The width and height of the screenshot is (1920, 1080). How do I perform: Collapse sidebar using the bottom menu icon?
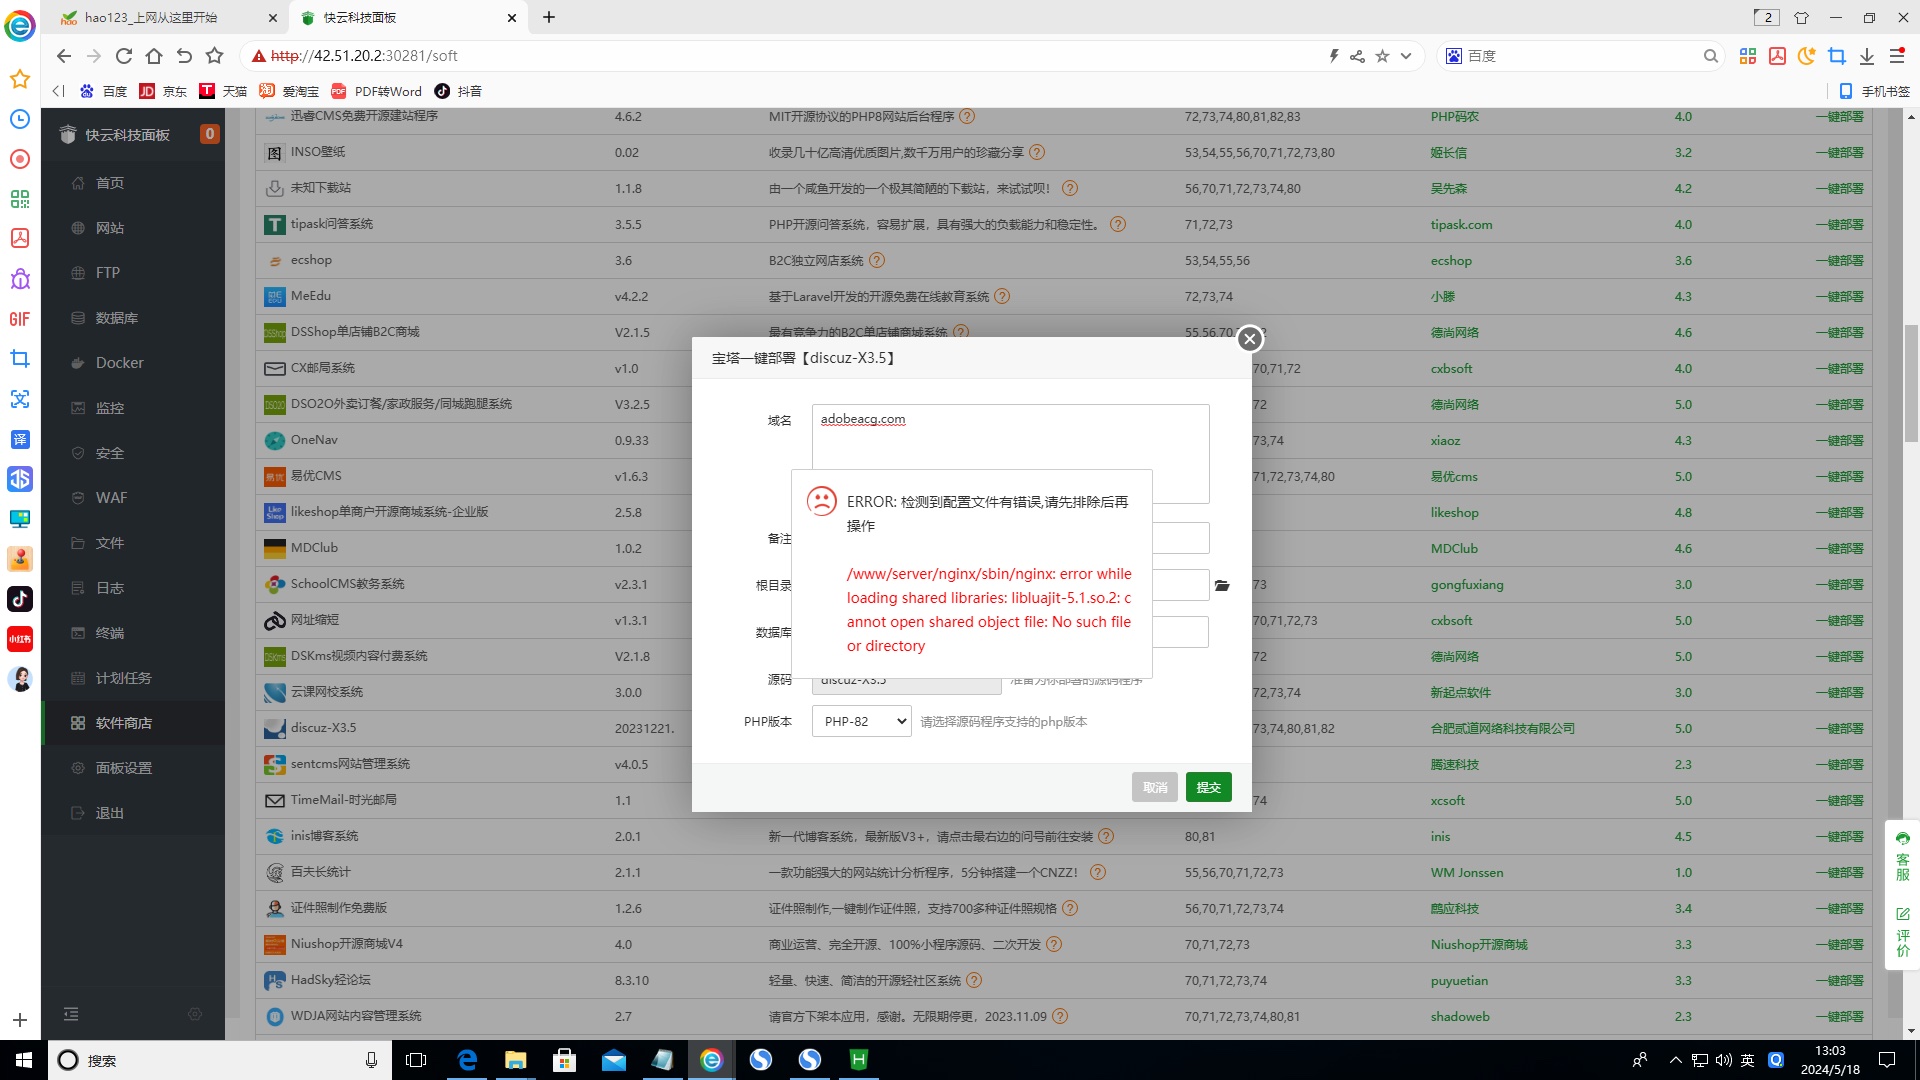point(71,1014)
